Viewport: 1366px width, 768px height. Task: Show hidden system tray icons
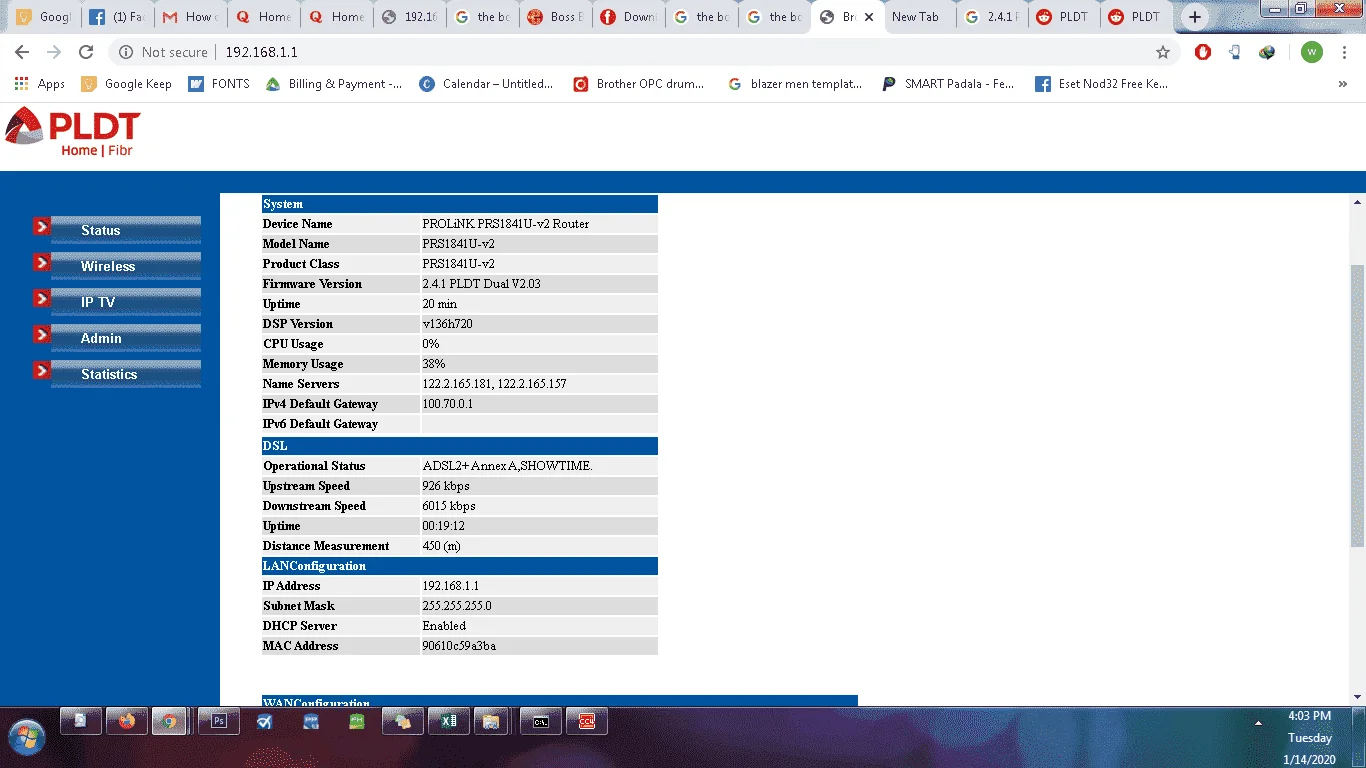[x=1259, y=722]
